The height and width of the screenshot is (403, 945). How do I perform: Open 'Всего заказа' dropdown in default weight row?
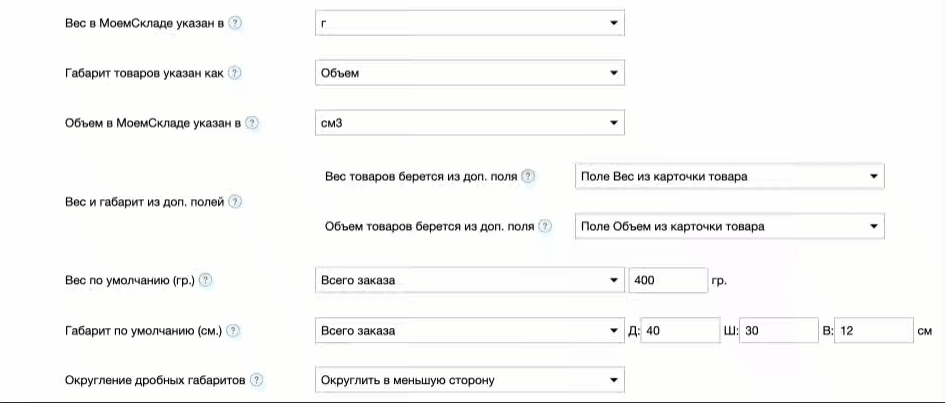click(468, 280)
